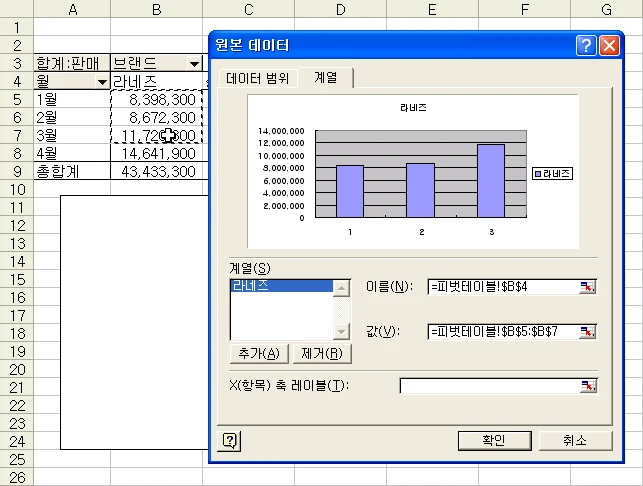Click the help question mark icon at dialog bottom-left

(229, 441)
